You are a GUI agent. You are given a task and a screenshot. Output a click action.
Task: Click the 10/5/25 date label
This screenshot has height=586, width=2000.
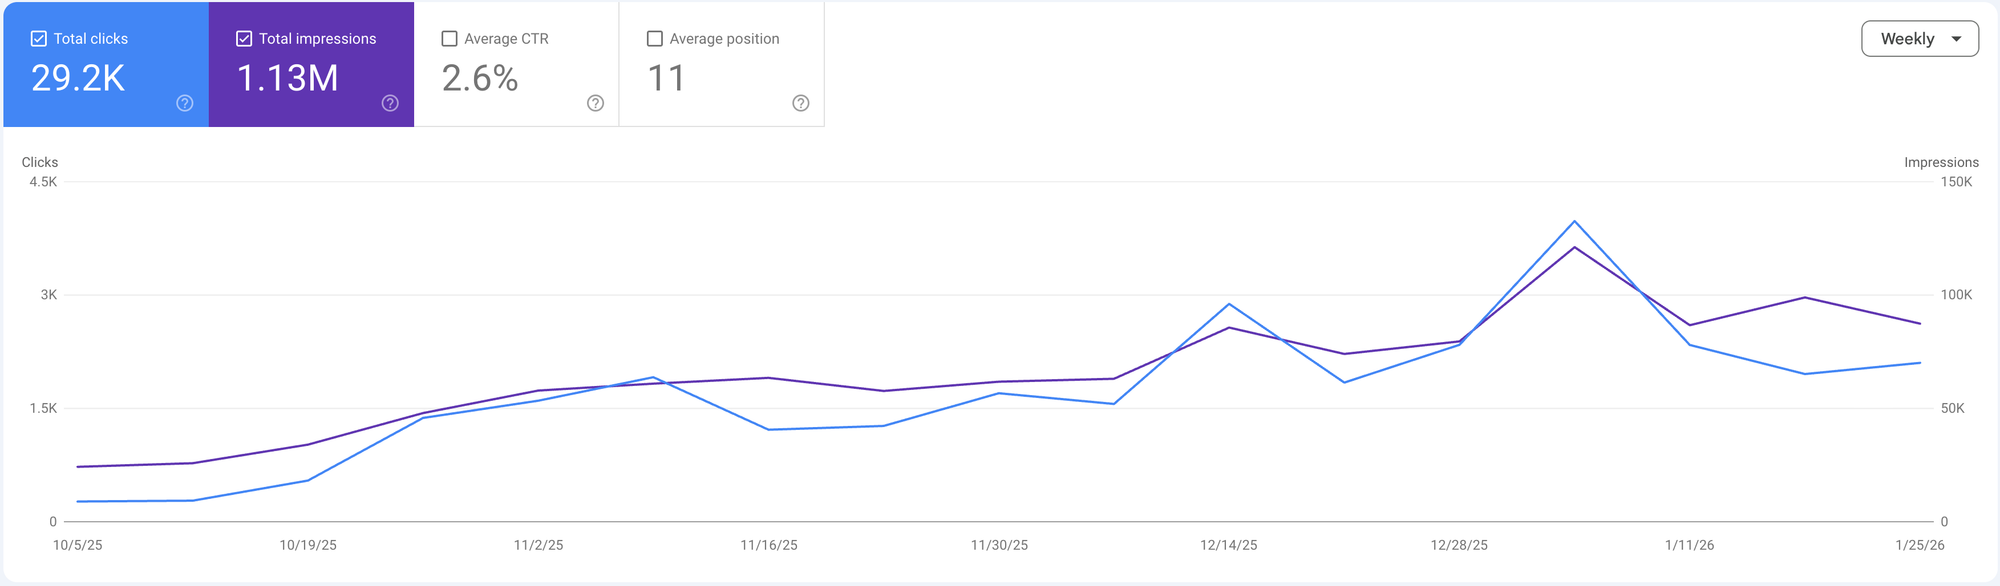coord(78,545)
